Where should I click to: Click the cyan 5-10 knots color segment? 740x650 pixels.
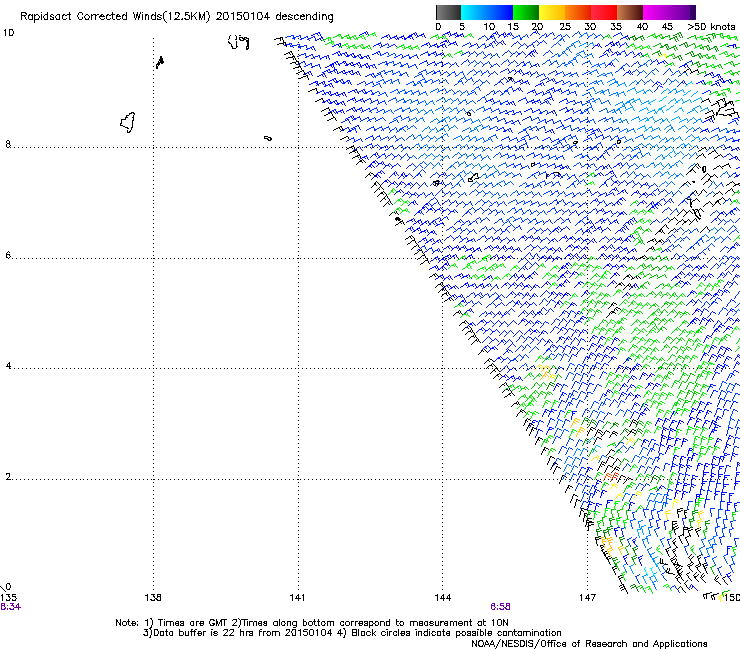pos(474,12)
